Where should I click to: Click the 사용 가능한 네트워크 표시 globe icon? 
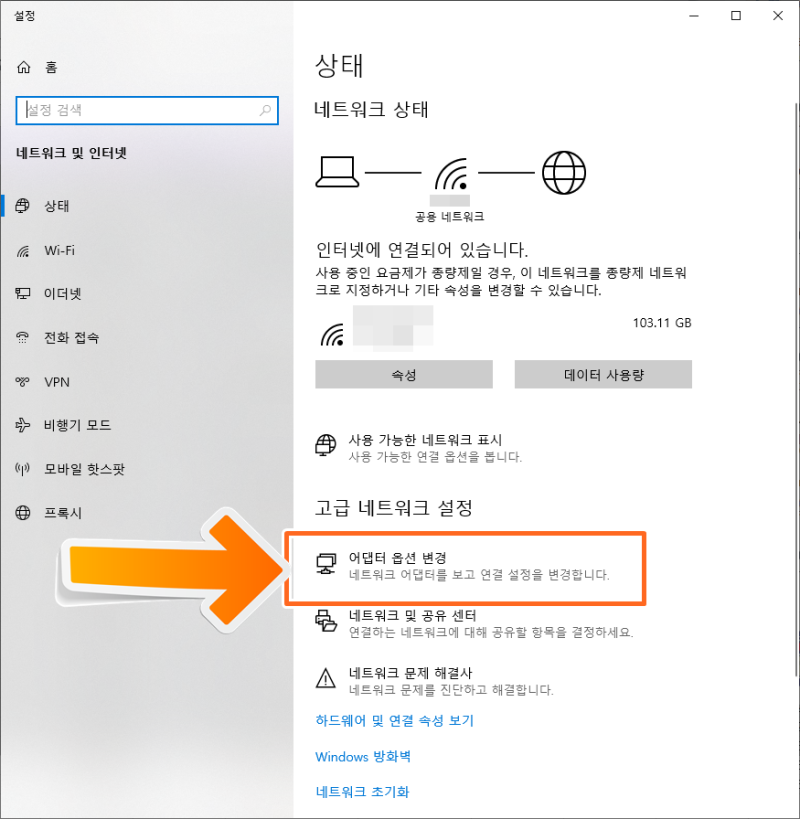coord(325,445)
